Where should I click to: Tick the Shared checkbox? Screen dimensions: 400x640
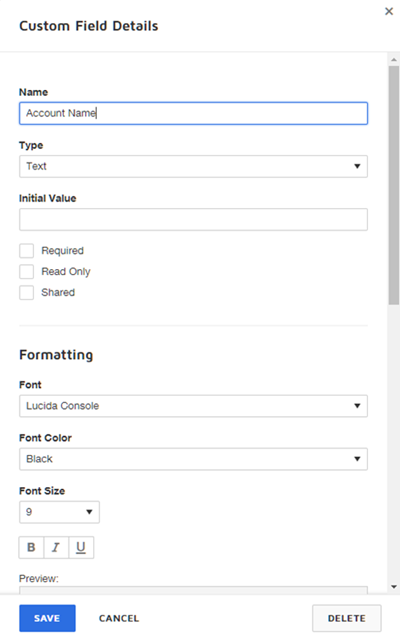point(27,292)
